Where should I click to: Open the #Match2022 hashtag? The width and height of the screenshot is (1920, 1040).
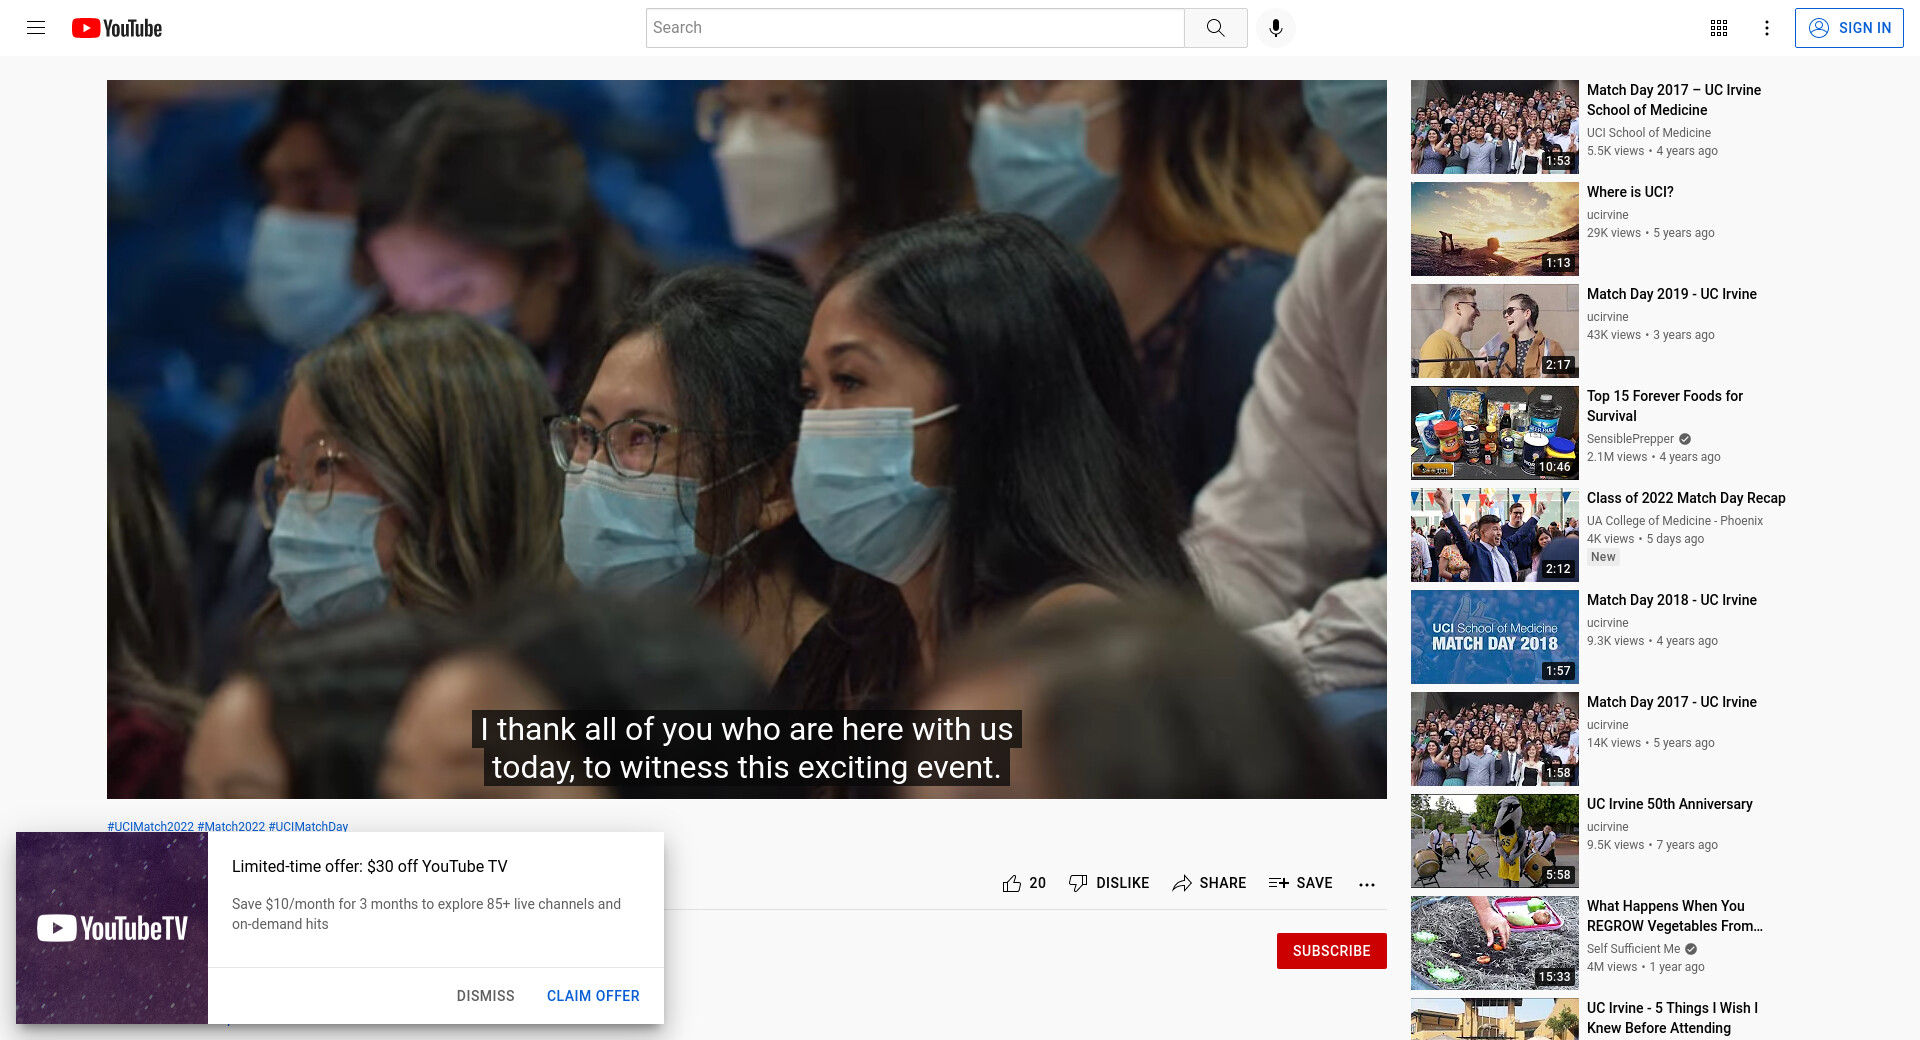[231, 827]
